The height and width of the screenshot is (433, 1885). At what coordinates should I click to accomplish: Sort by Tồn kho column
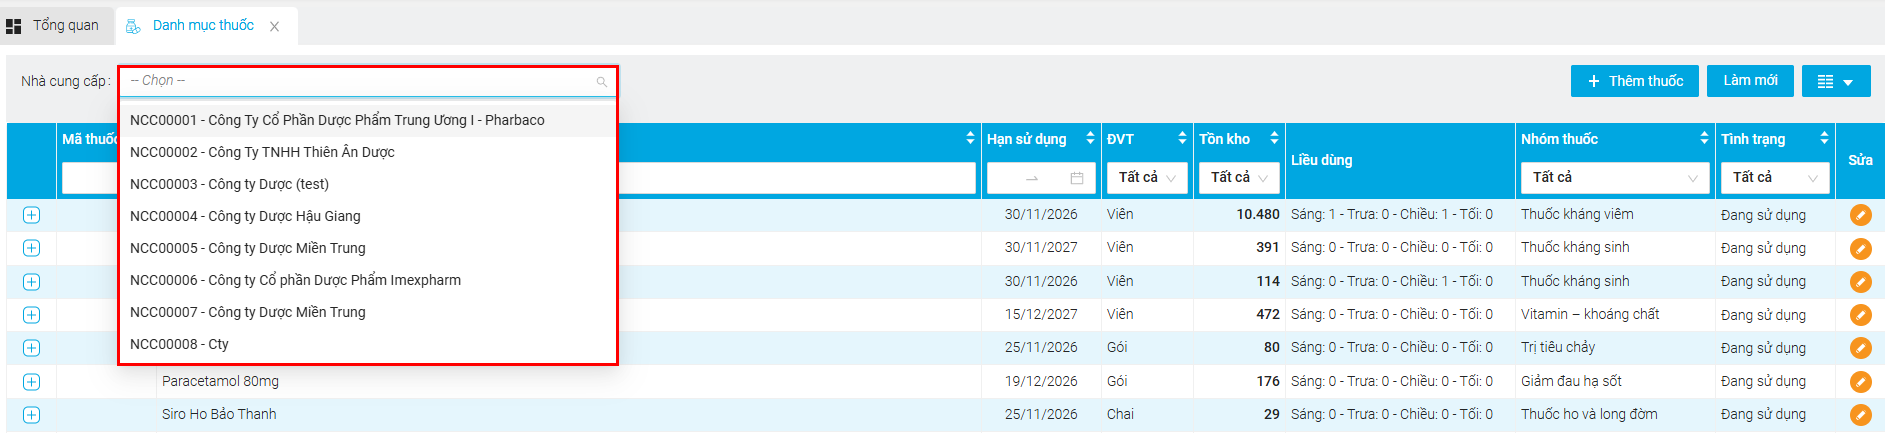pos(1274,139)
